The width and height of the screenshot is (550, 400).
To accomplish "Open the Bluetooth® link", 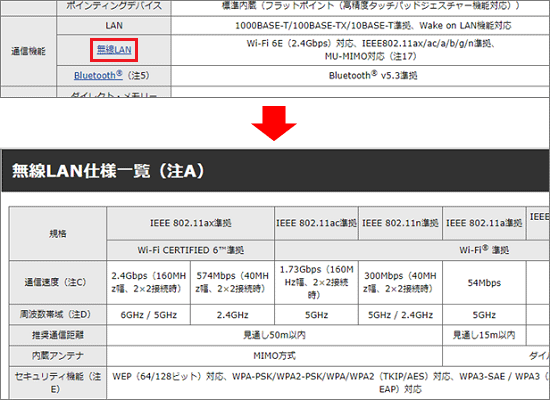I will pyautogui.click(x=98, y=75).
